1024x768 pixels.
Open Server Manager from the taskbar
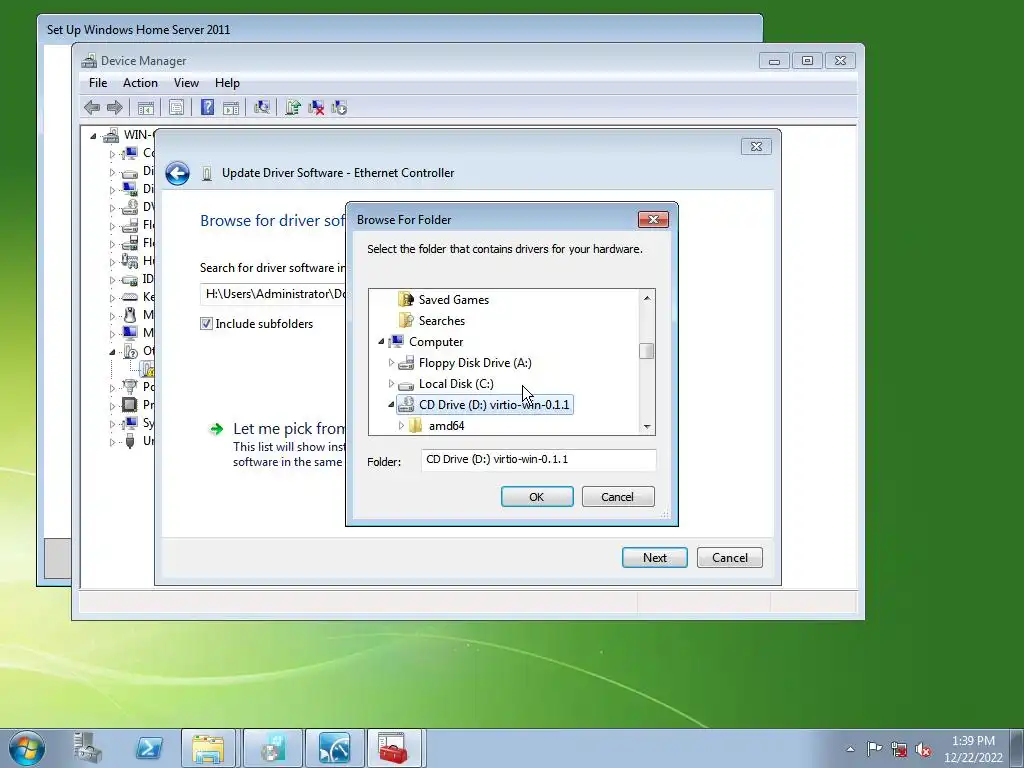point(88,748)
